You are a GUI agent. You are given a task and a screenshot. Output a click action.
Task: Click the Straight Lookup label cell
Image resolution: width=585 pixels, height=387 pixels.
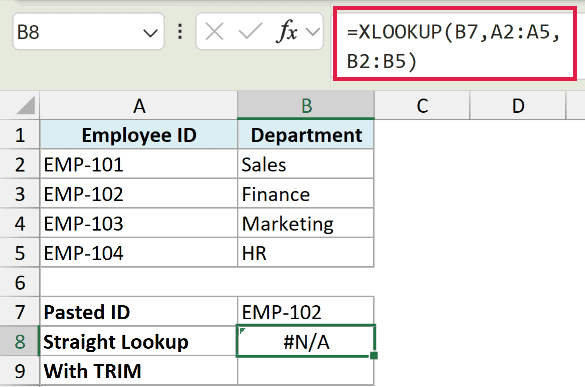coord(139,341)
